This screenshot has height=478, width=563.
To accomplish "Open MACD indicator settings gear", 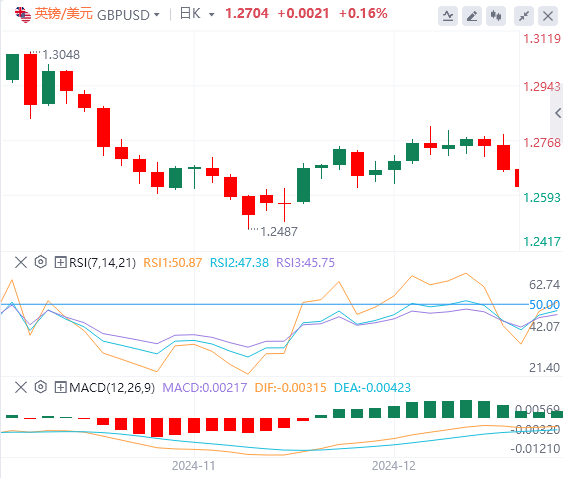I will pos(41,387).
